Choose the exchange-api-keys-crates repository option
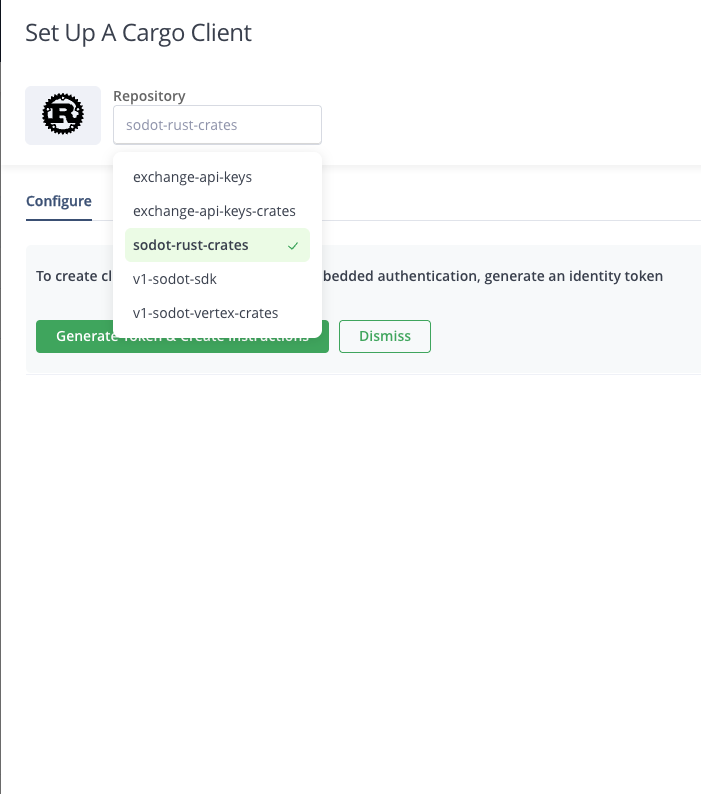This screenshot has width=701, height=794. click(217, 211)
